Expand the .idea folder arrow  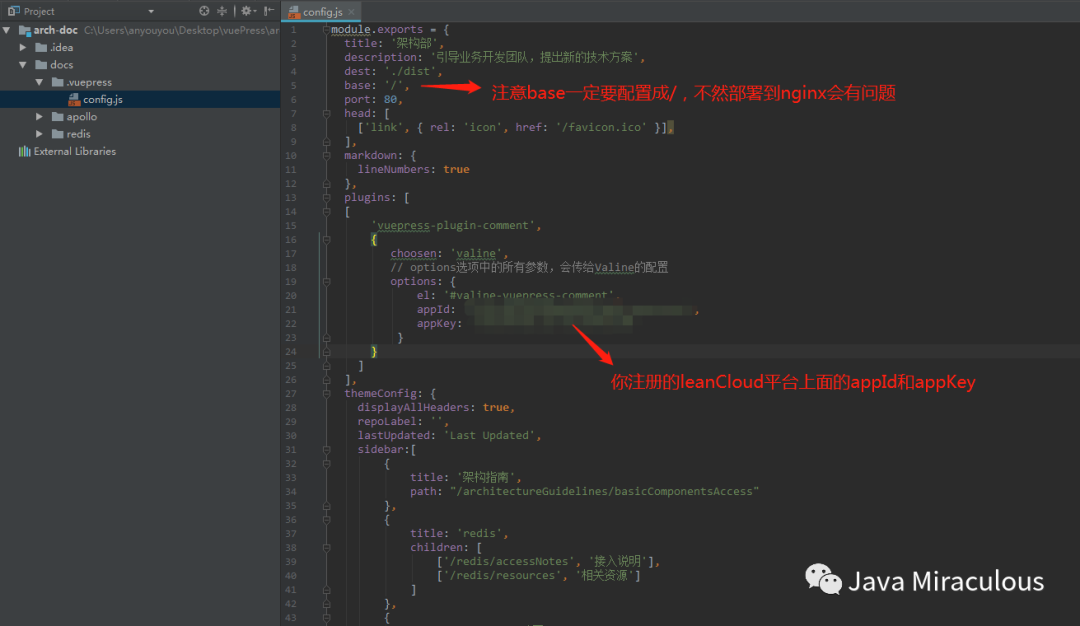pyautogui.click(x=23, y=48)
